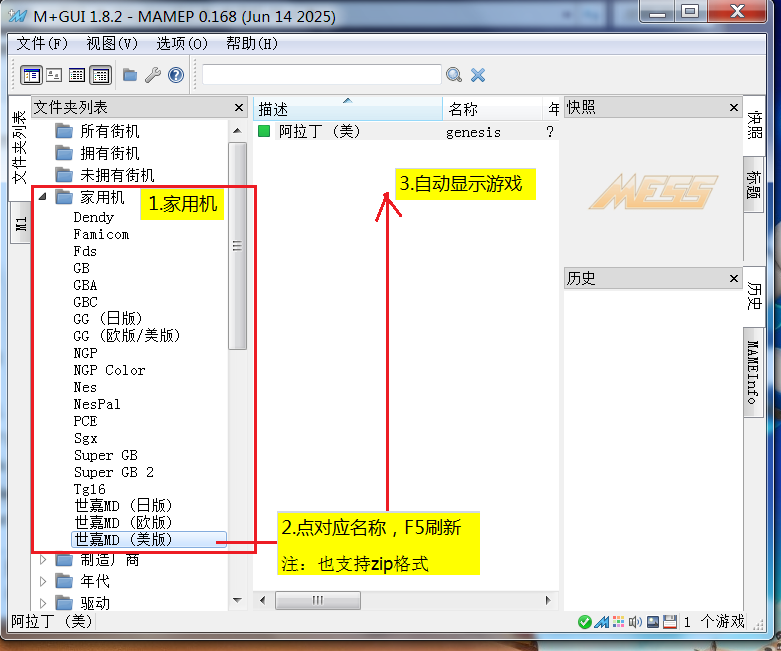Viewport: 781px width, 651px height.
Task: Select the 快照 side tab
Action: [x=754, y=125]
